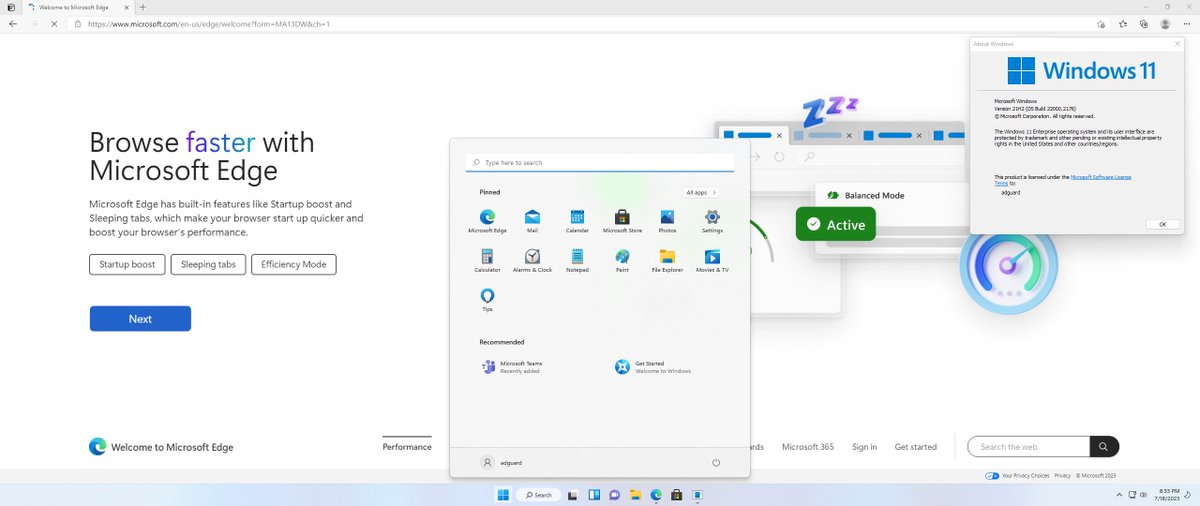
Task: Submit the web search magnifier button
Action: tap(1104, 447)
